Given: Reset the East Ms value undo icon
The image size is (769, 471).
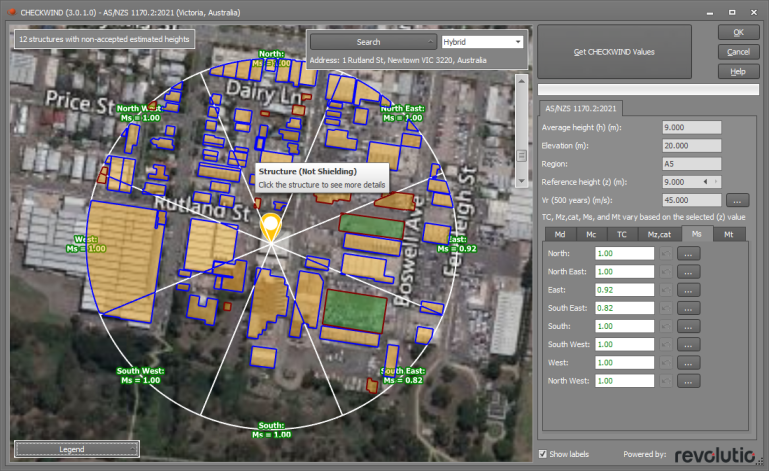Looking at the screenshot, I should click(x=666, y=290).
